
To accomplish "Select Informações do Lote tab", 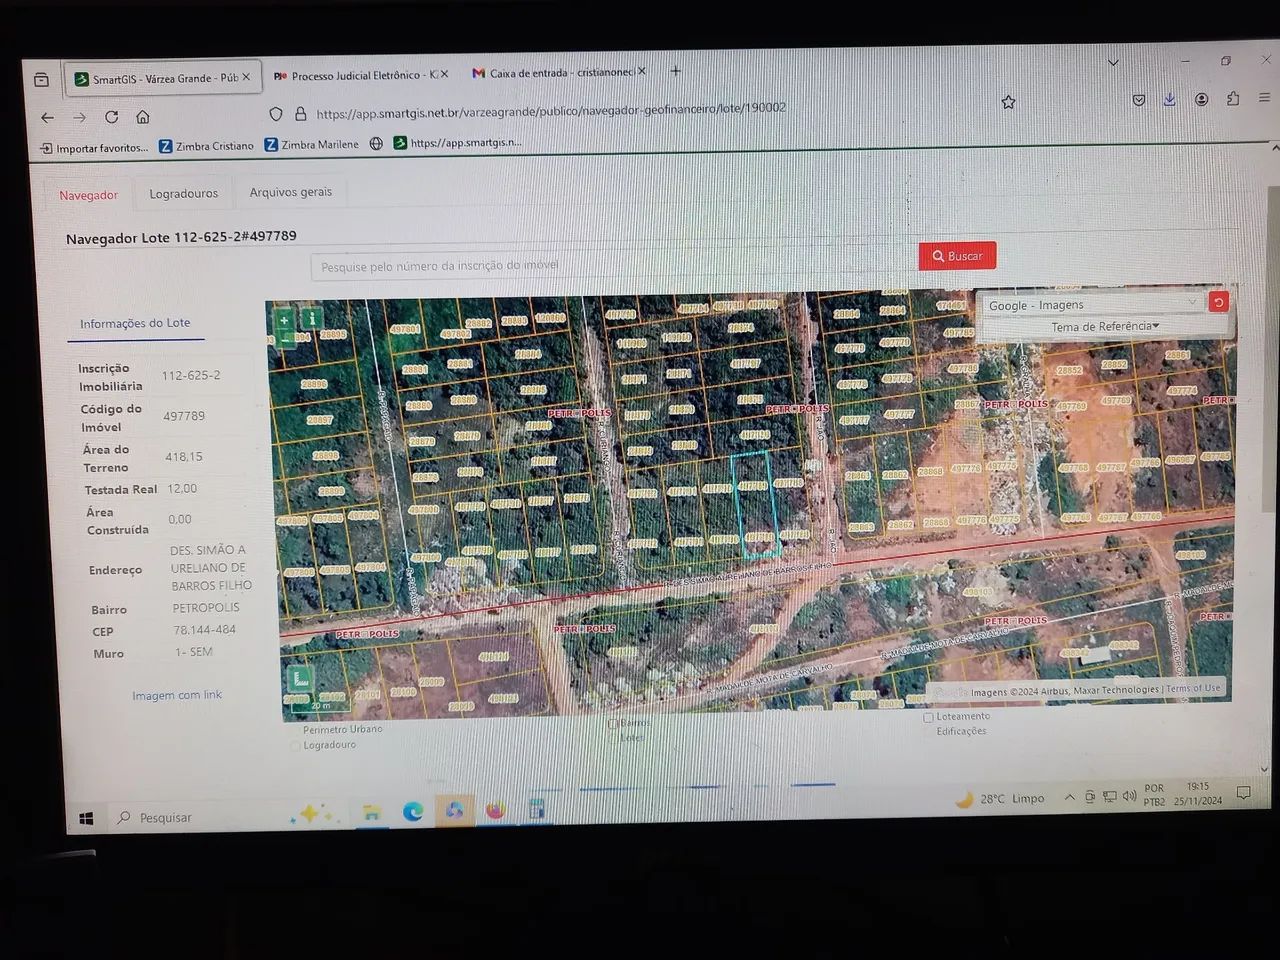I will (135, 323).
